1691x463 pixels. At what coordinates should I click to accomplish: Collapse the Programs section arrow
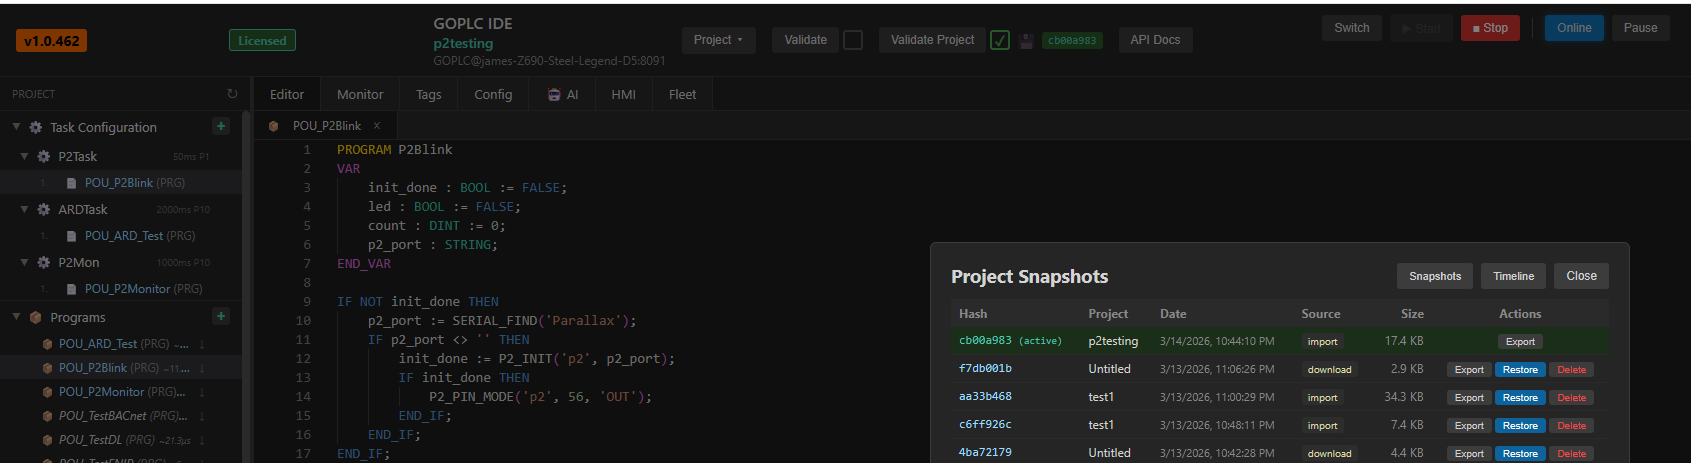(x=16, y=317)
